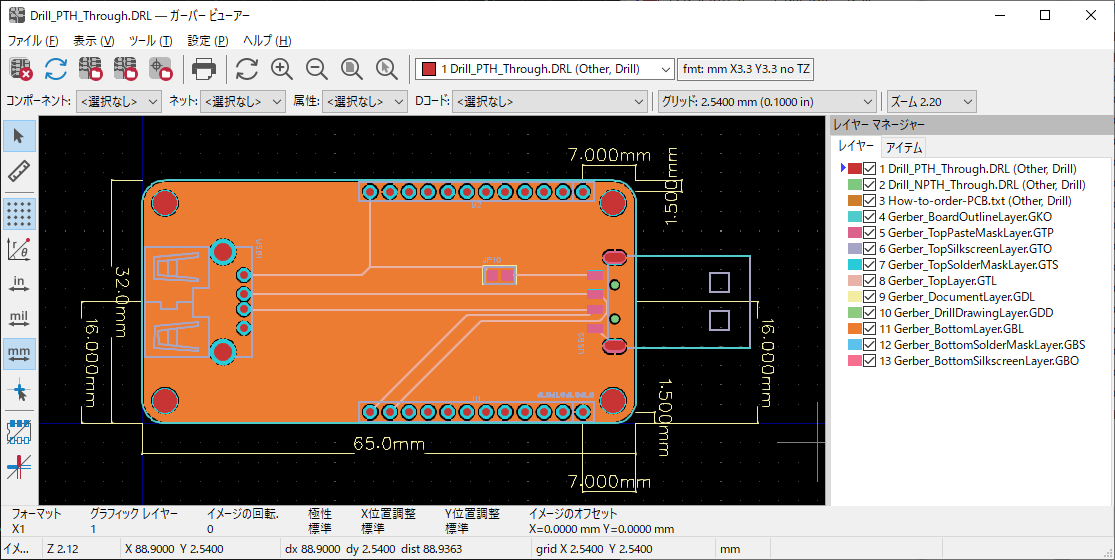The width and height of the screenshot is (1115, 560).
Task: Switch to the アイテム tab
Action: 904,147
